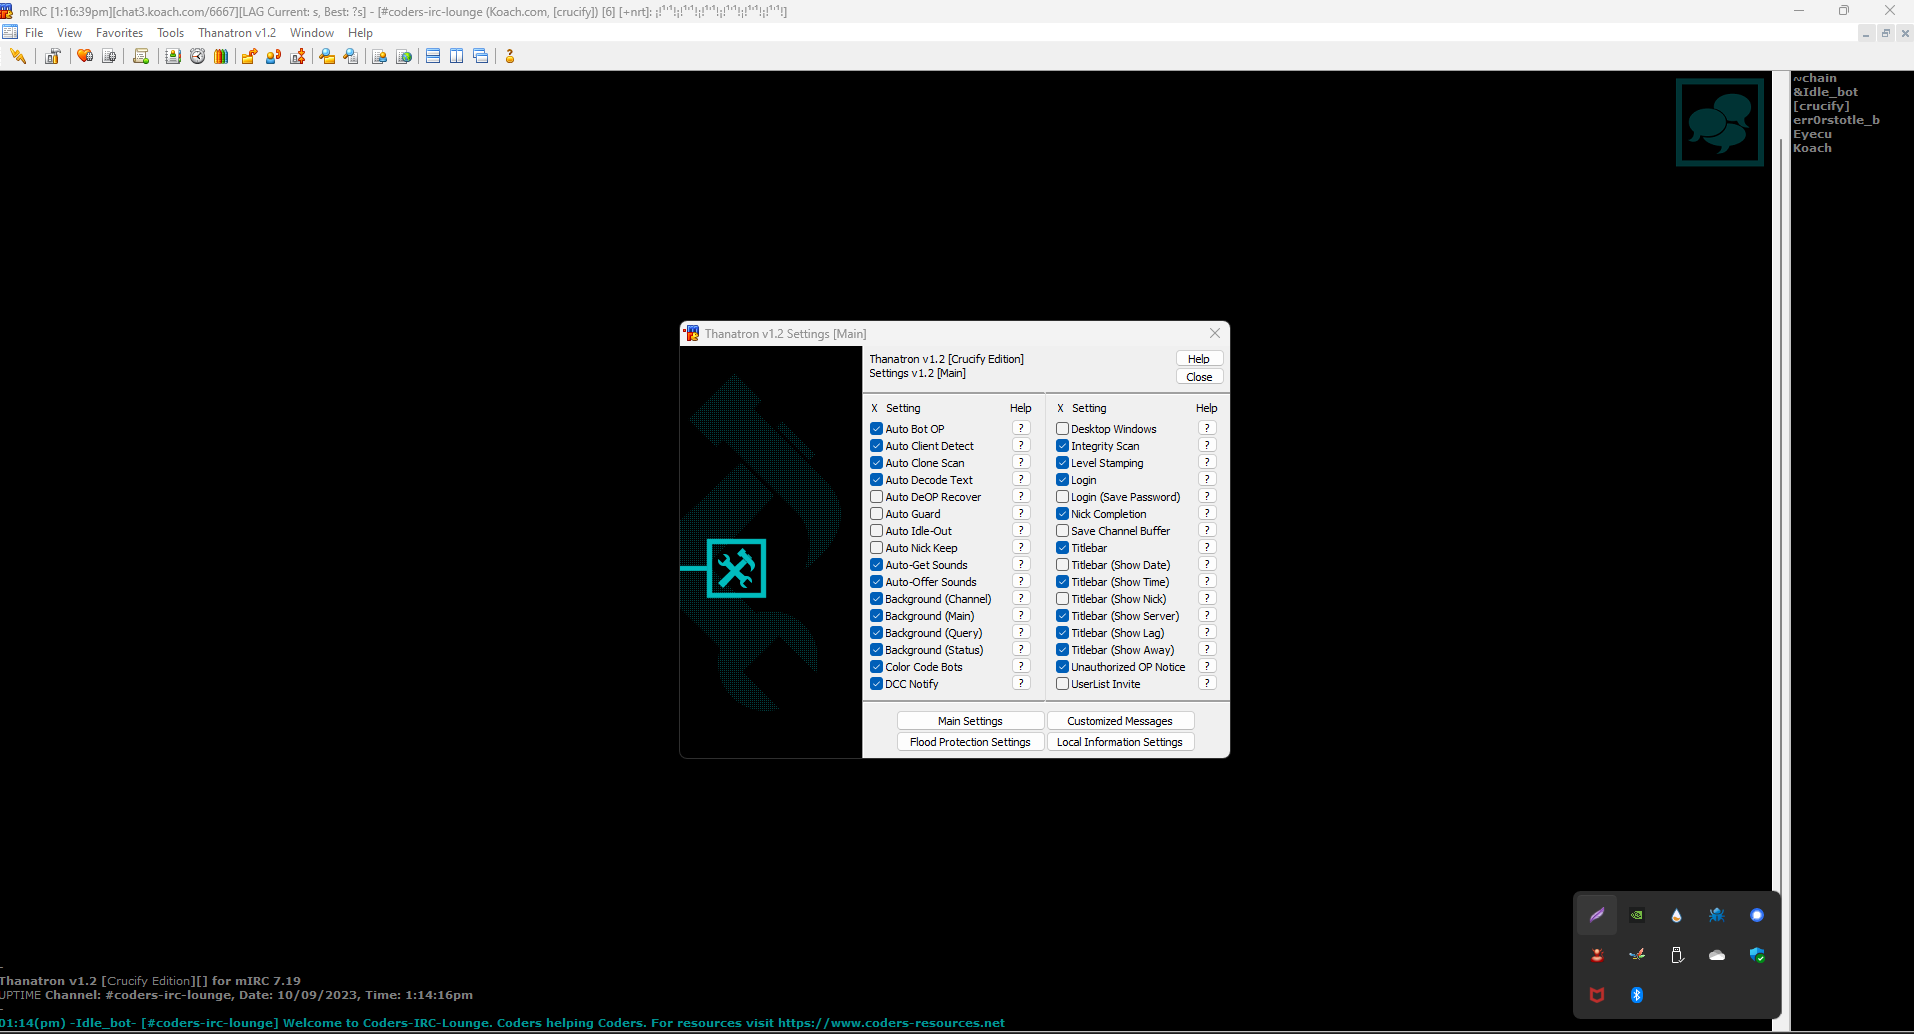Click the DCC Send file icon
The image size is (1914, 1034).
[249, 56]
